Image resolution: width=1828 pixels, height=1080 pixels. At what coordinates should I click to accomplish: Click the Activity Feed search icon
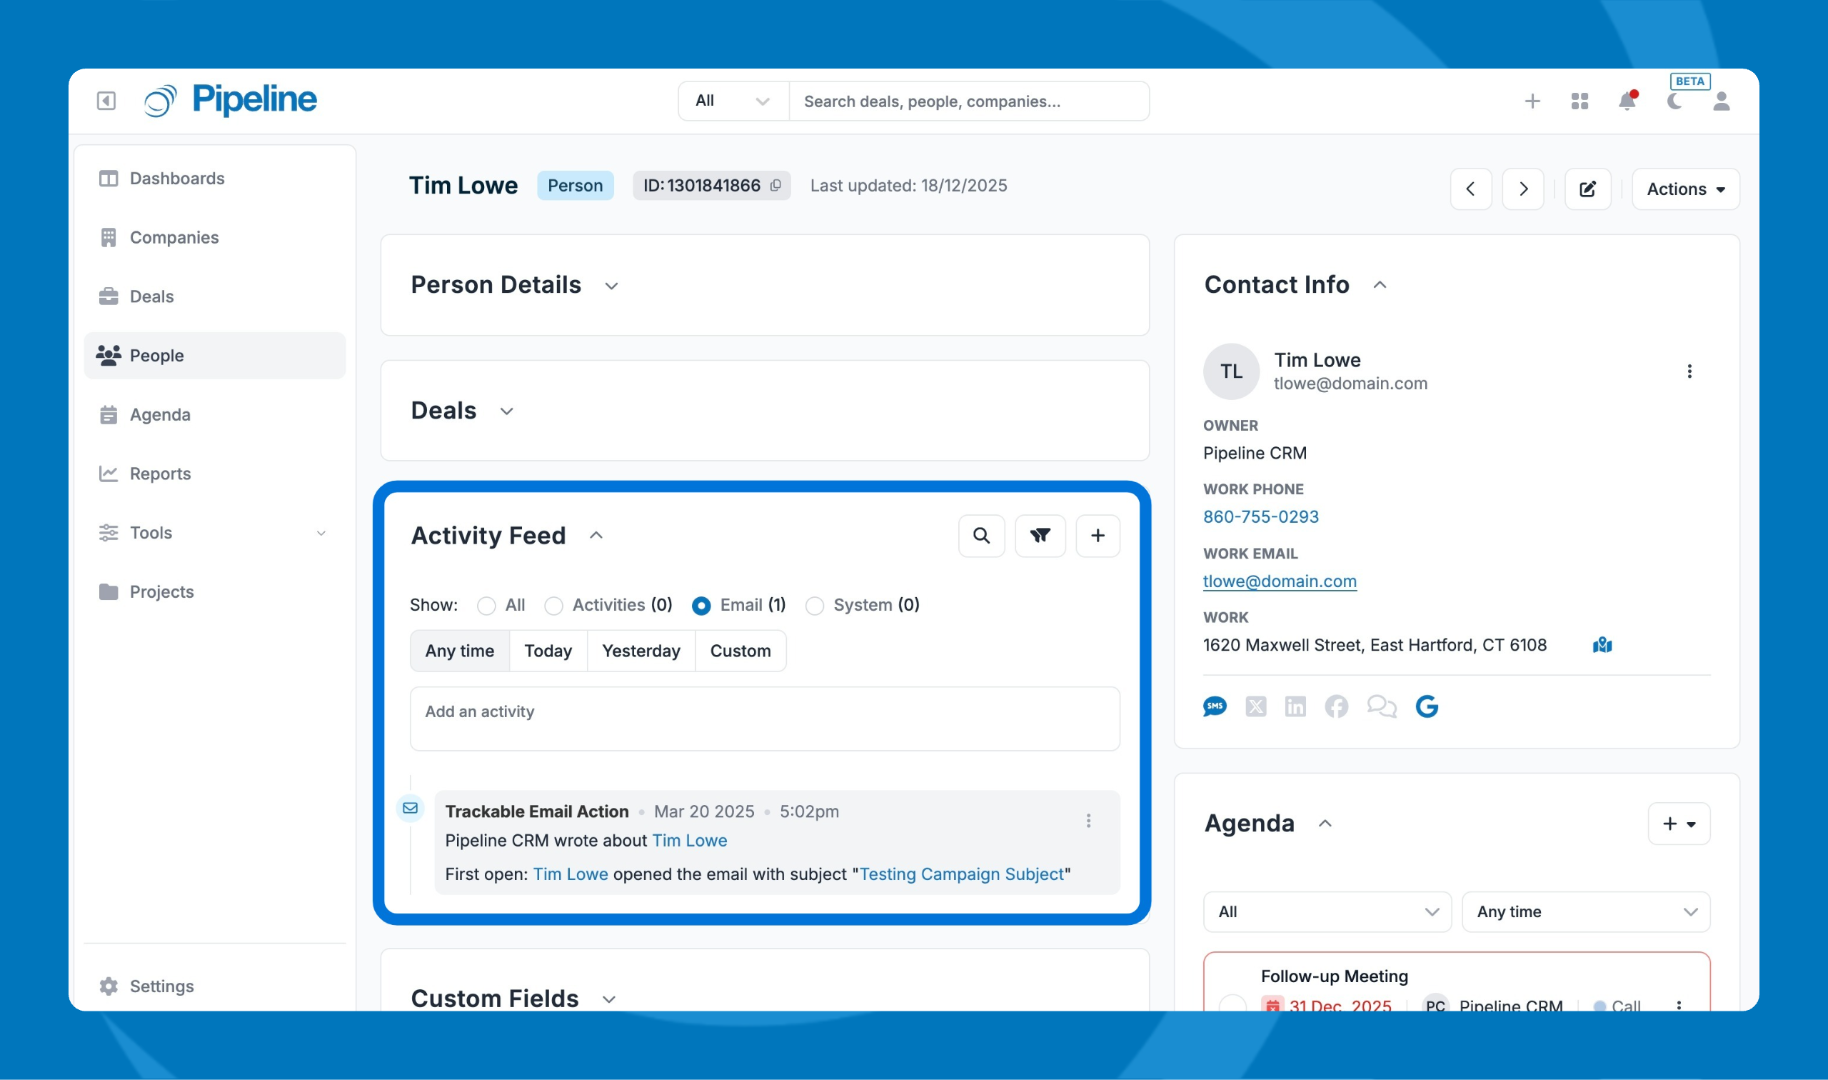point(981,536)
